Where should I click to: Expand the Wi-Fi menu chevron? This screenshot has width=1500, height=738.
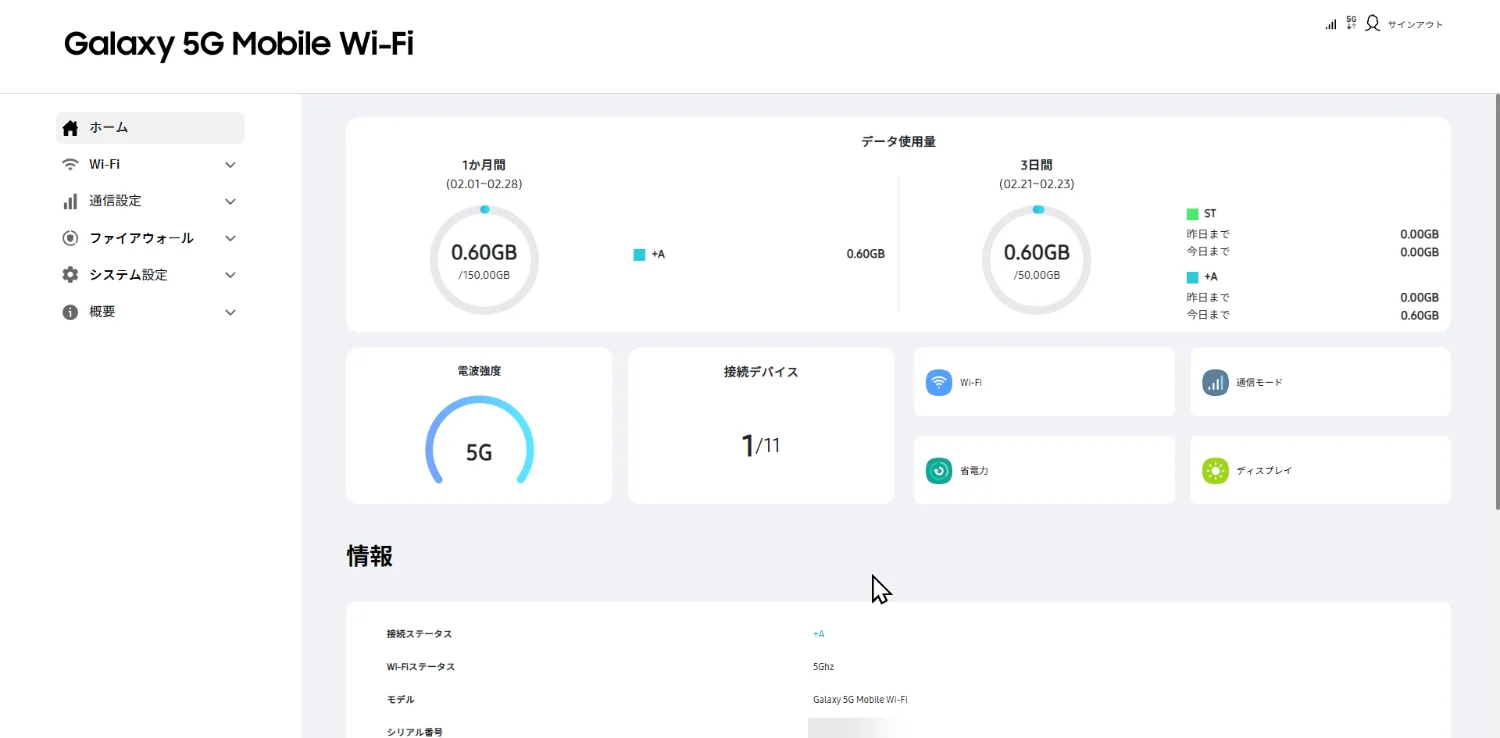coord(230,165)
